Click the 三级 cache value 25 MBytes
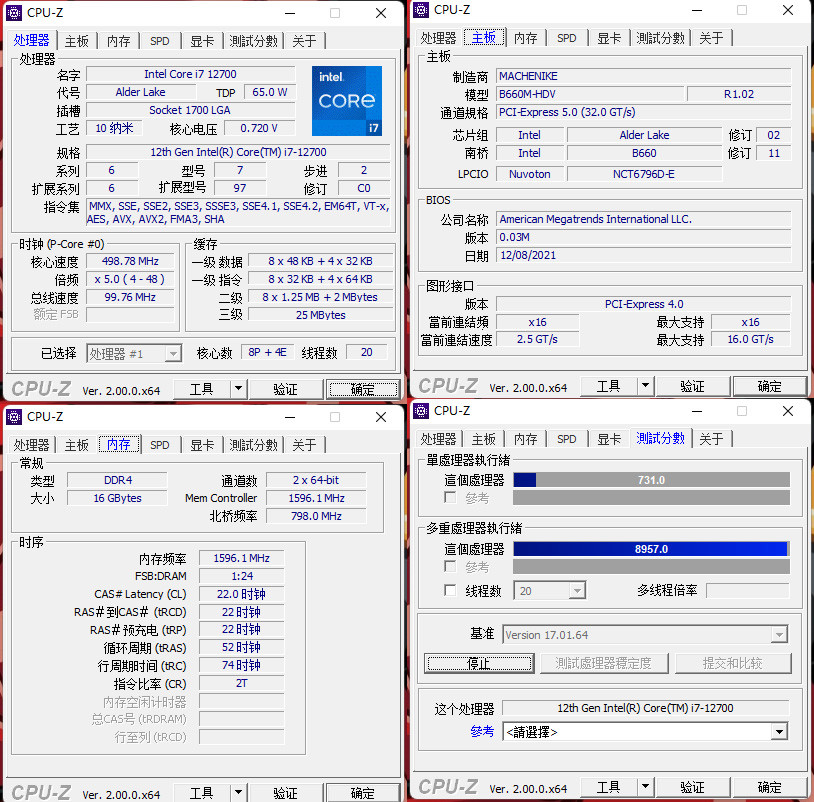814x802 pixels. 321,315
